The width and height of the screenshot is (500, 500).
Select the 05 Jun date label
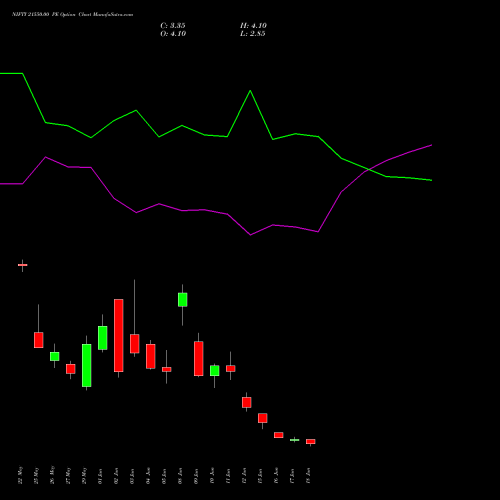coord(164,476)
